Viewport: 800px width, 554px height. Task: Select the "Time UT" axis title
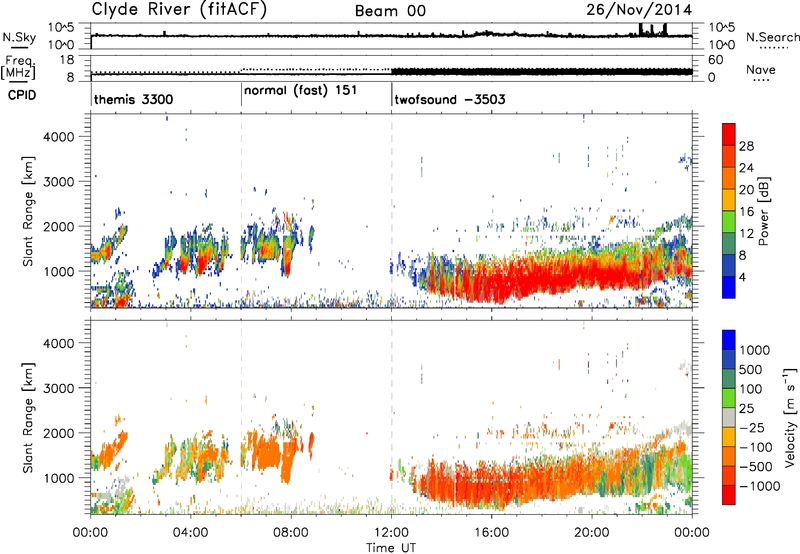click(x=391, y=548)
